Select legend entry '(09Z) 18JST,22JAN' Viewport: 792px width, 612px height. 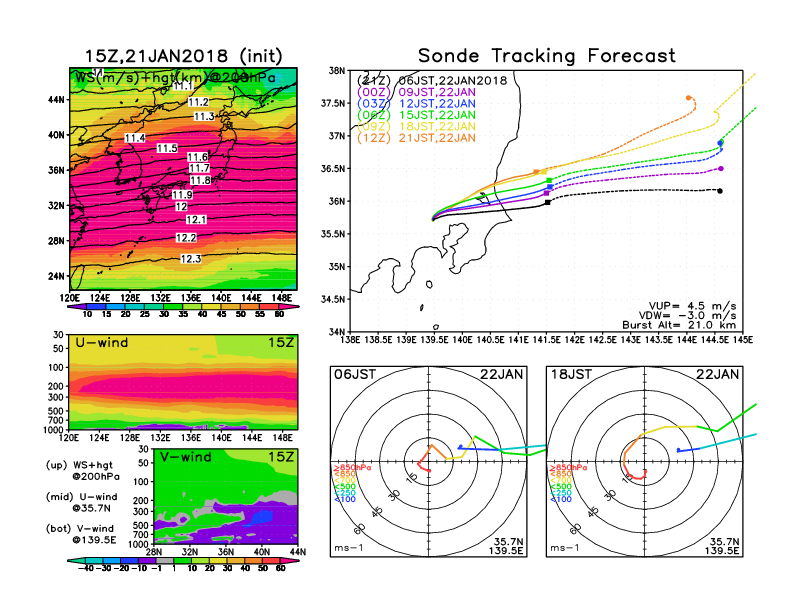(x=416, y=127)
